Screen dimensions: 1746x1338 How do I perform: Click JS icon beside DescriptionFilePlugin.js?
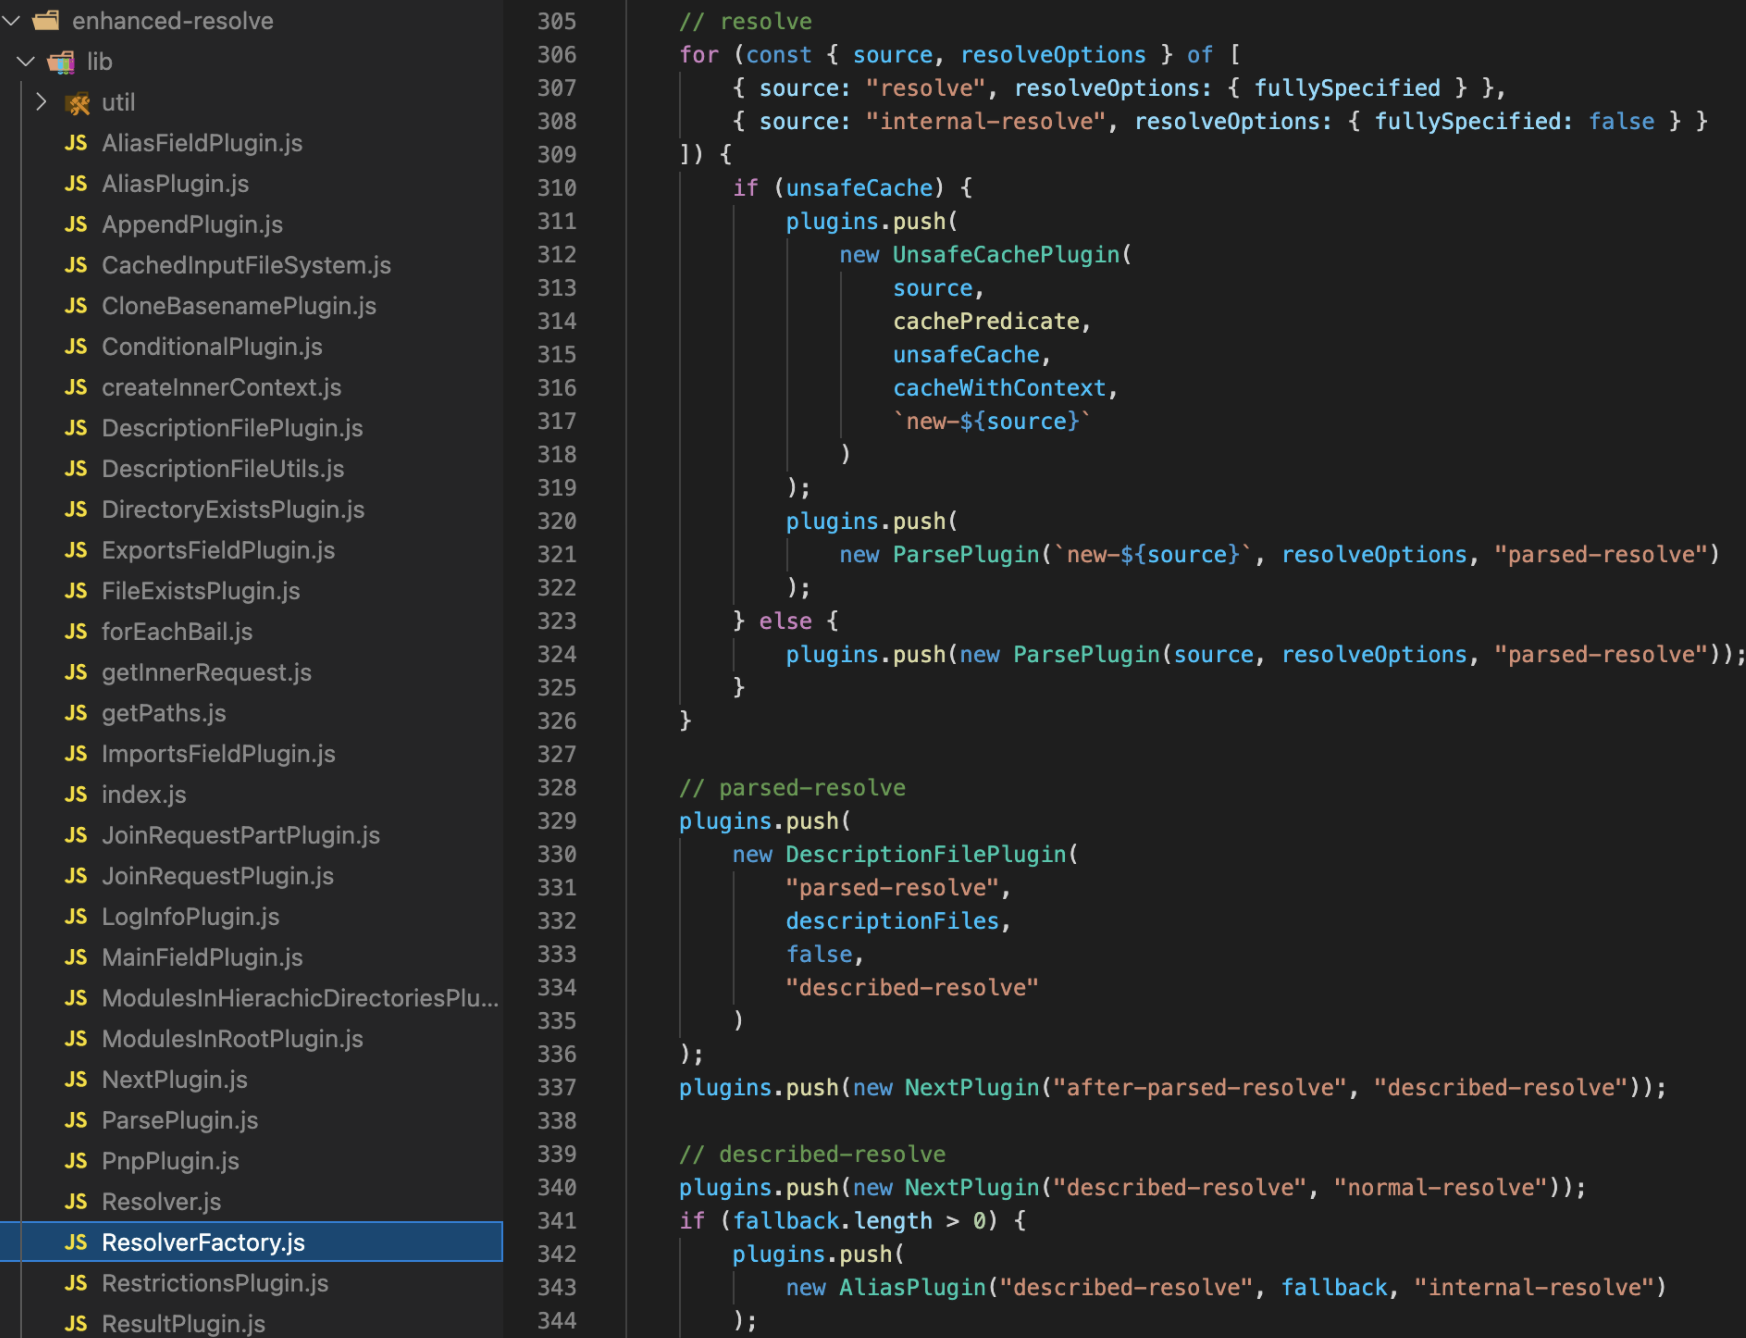click(76, 428)
